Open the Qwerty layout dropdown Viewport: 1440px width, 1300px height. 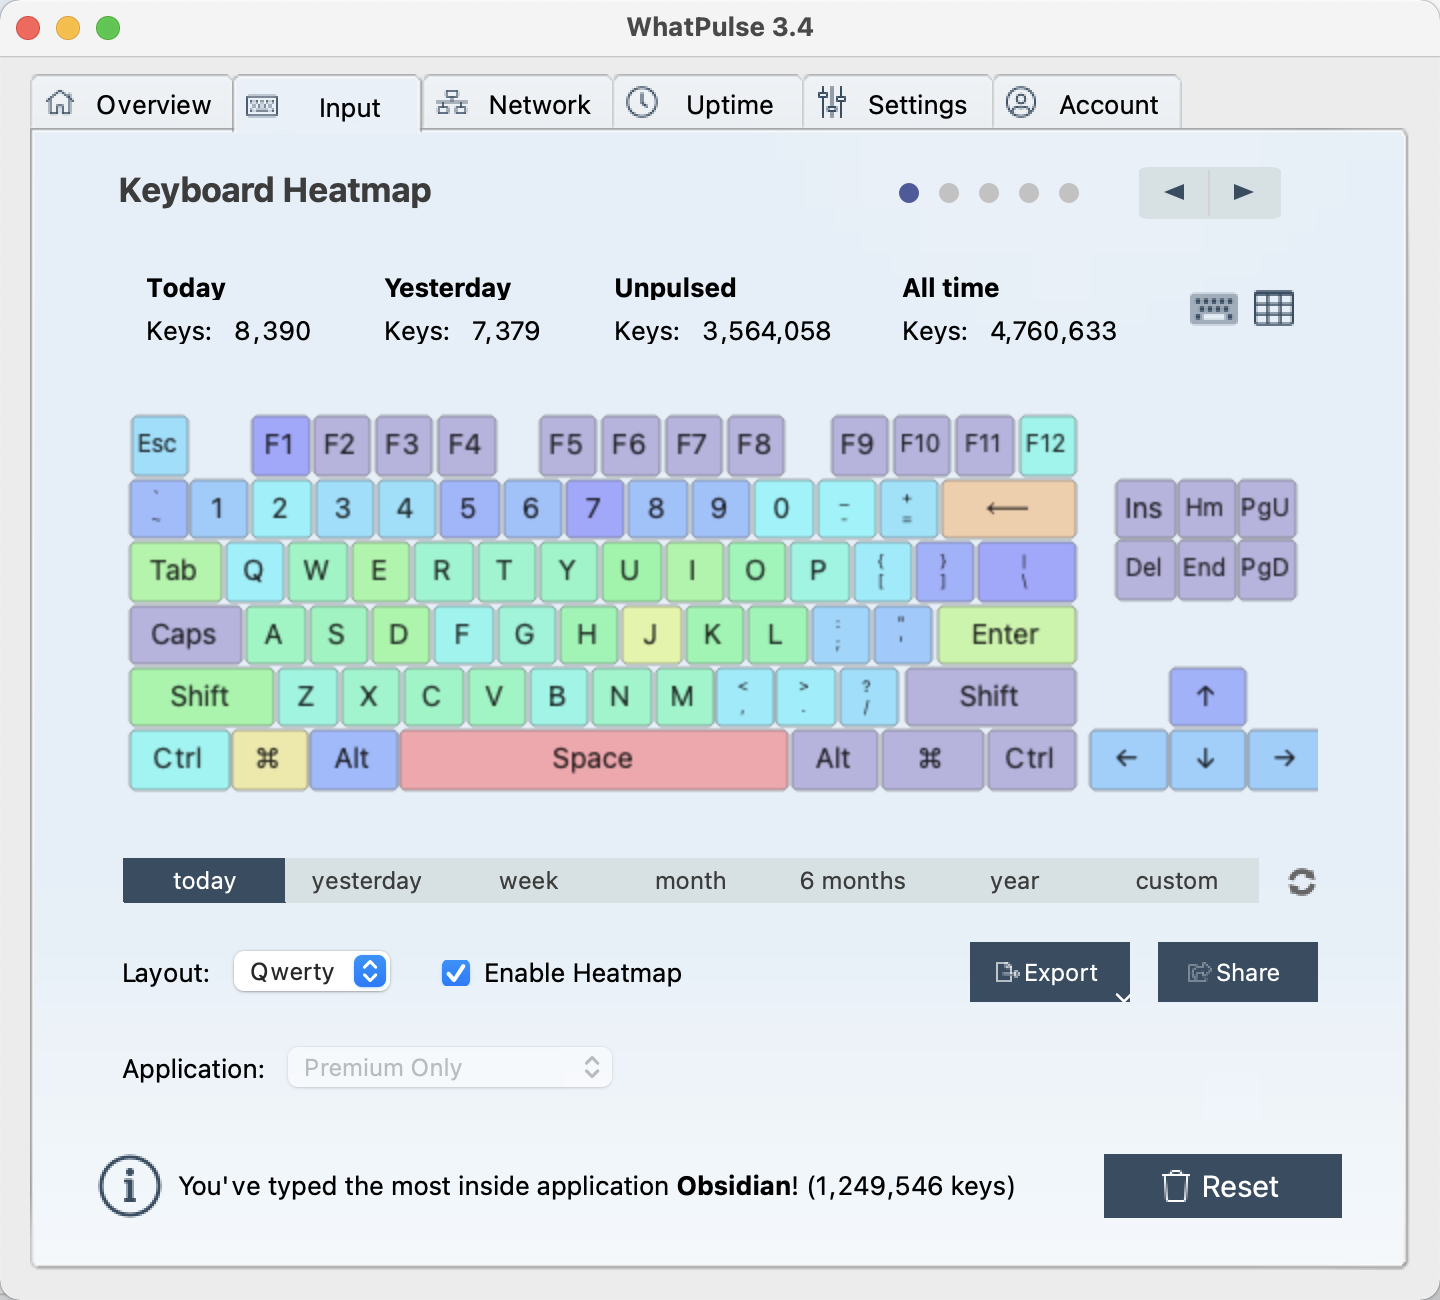click(312, 972)
